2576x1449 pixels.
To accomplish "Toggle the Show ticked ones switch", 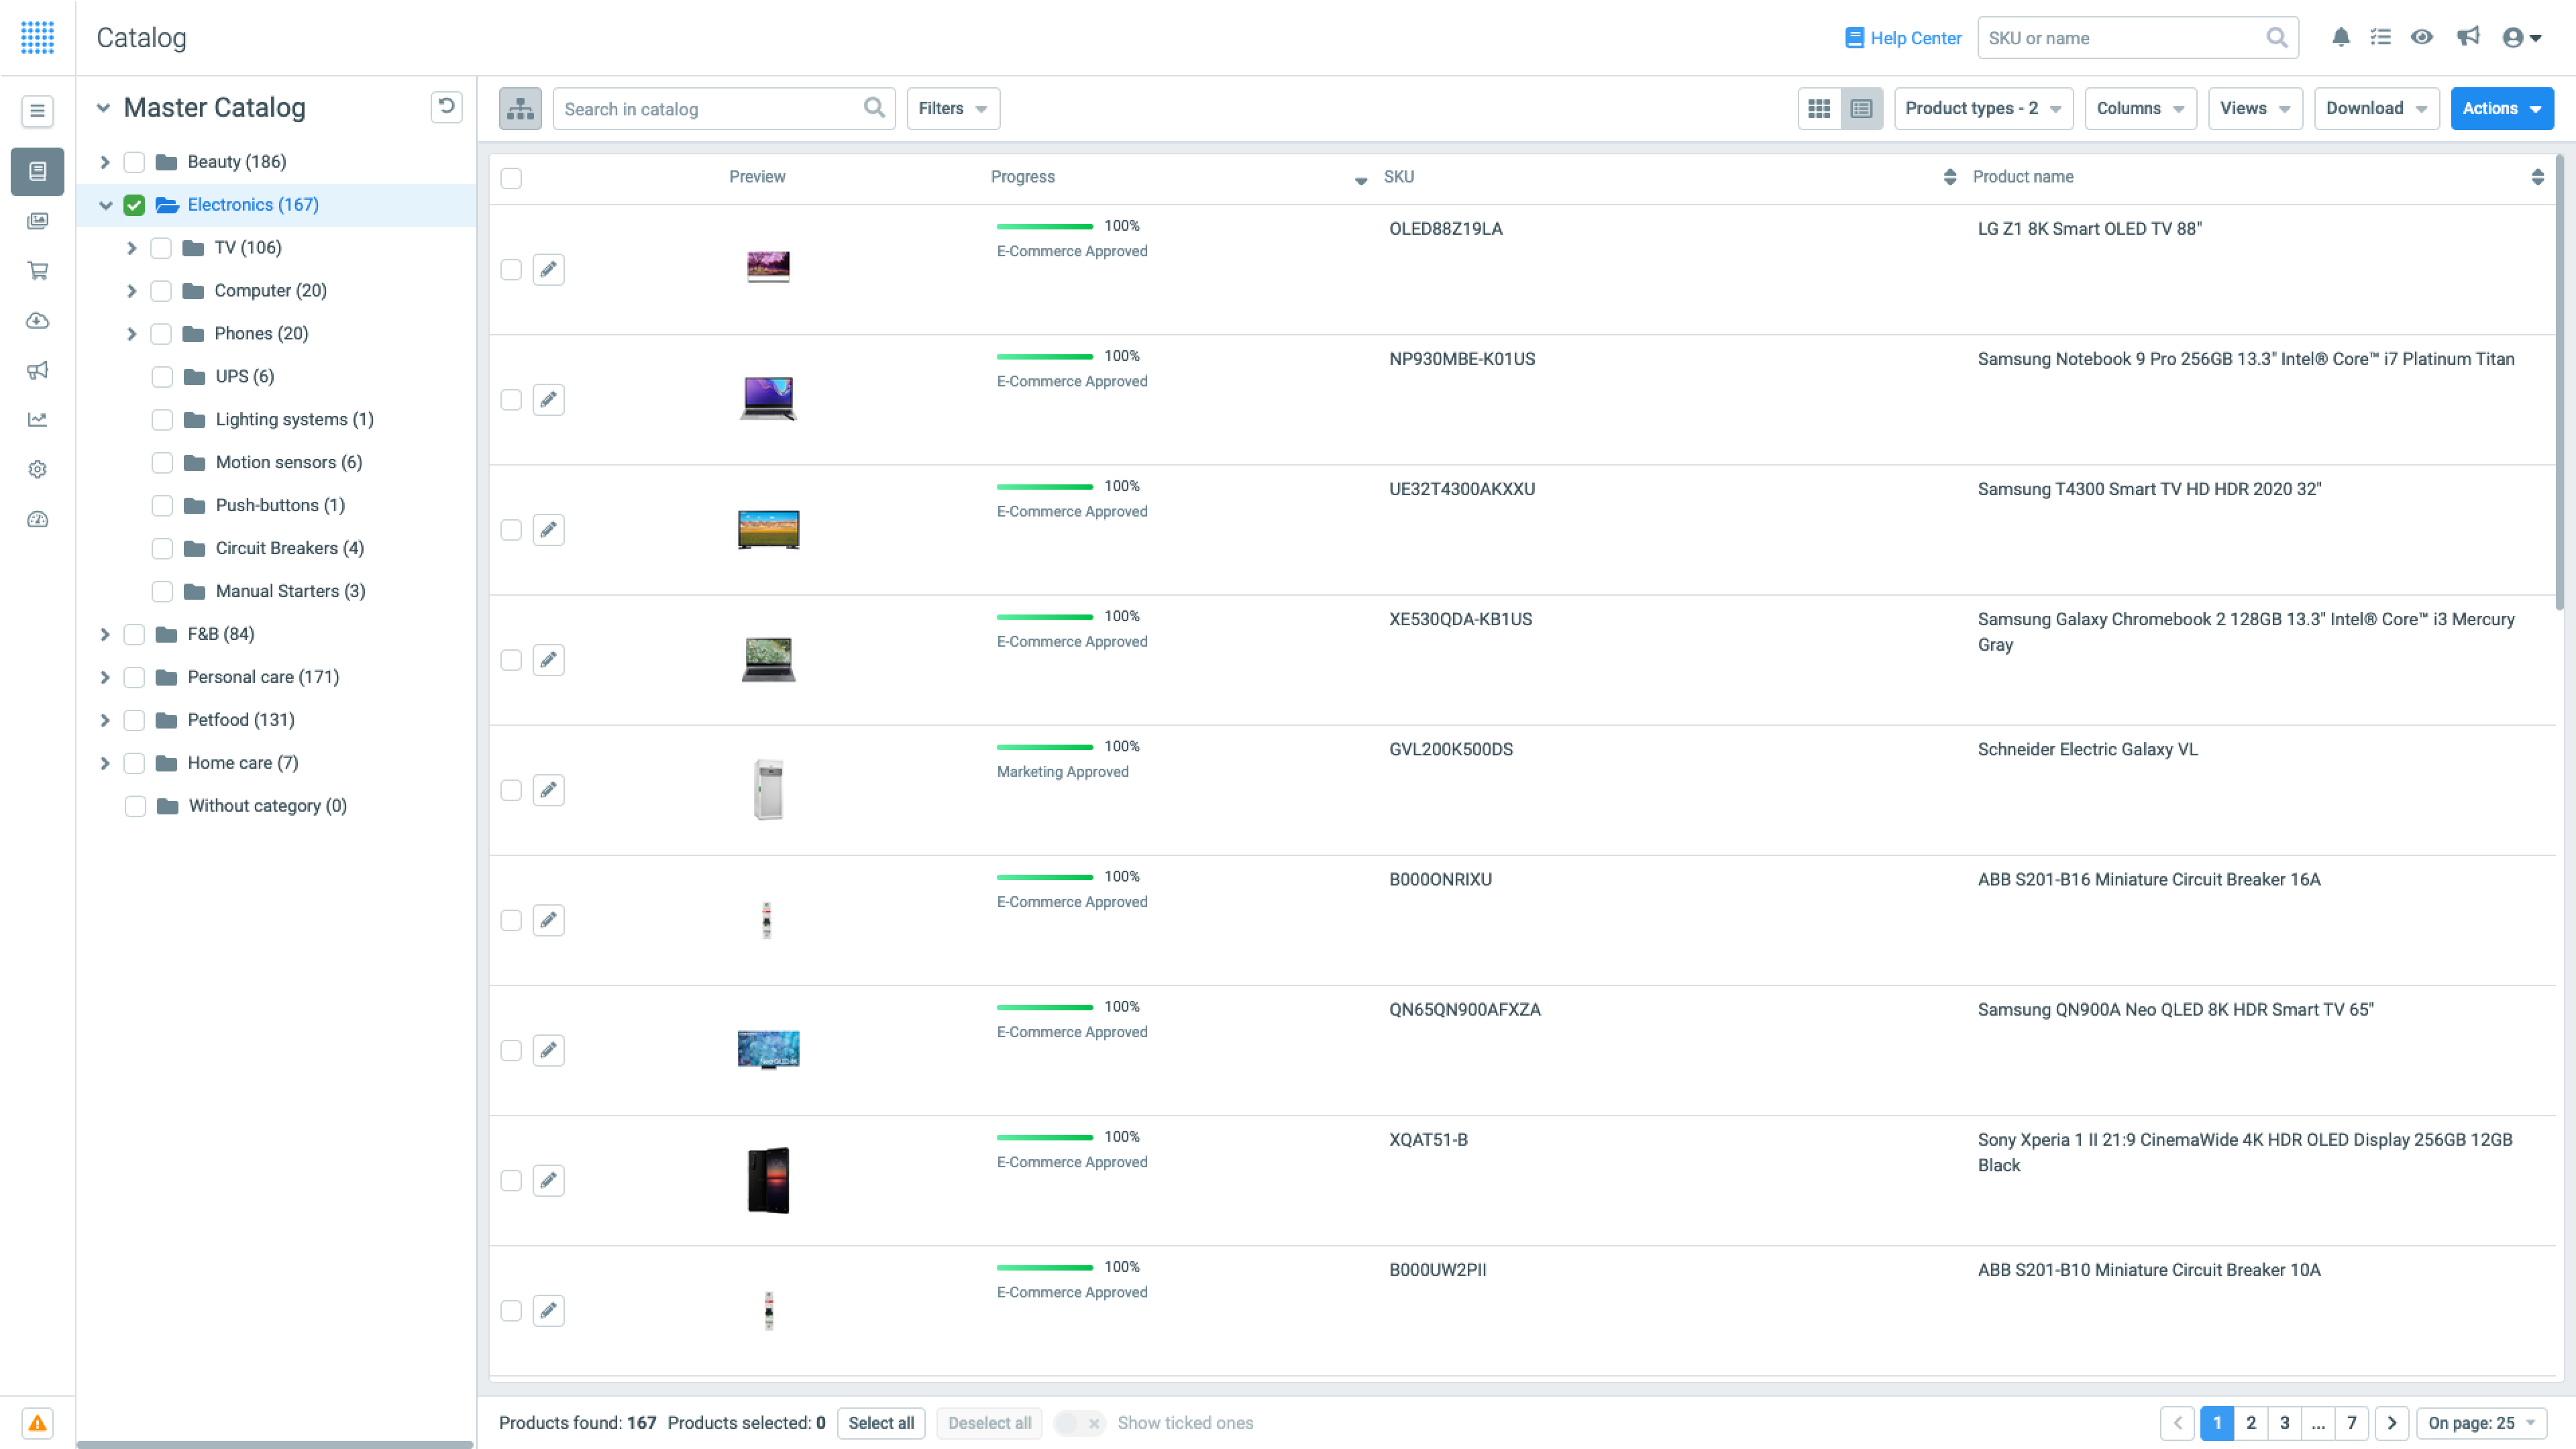I will [1079, 1422].
